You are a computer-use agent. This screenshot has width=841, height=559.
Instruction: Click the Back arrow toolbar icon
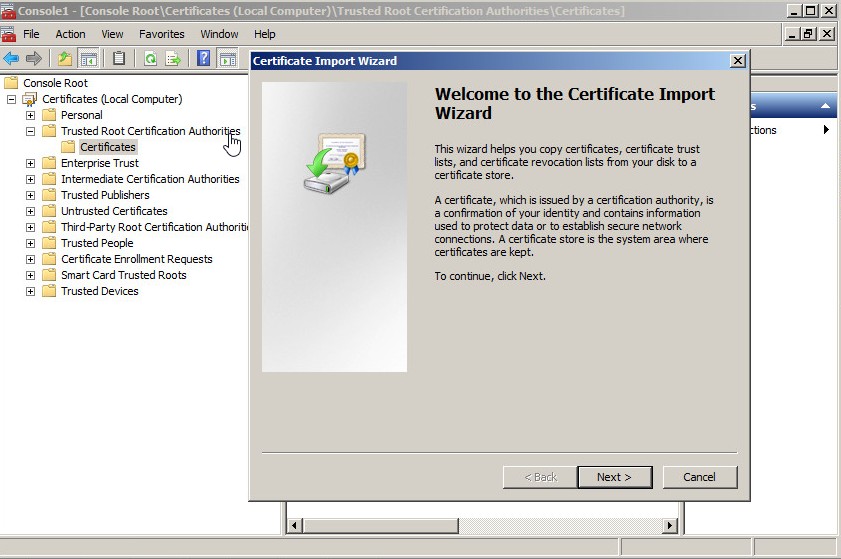[x=11, y=58]
